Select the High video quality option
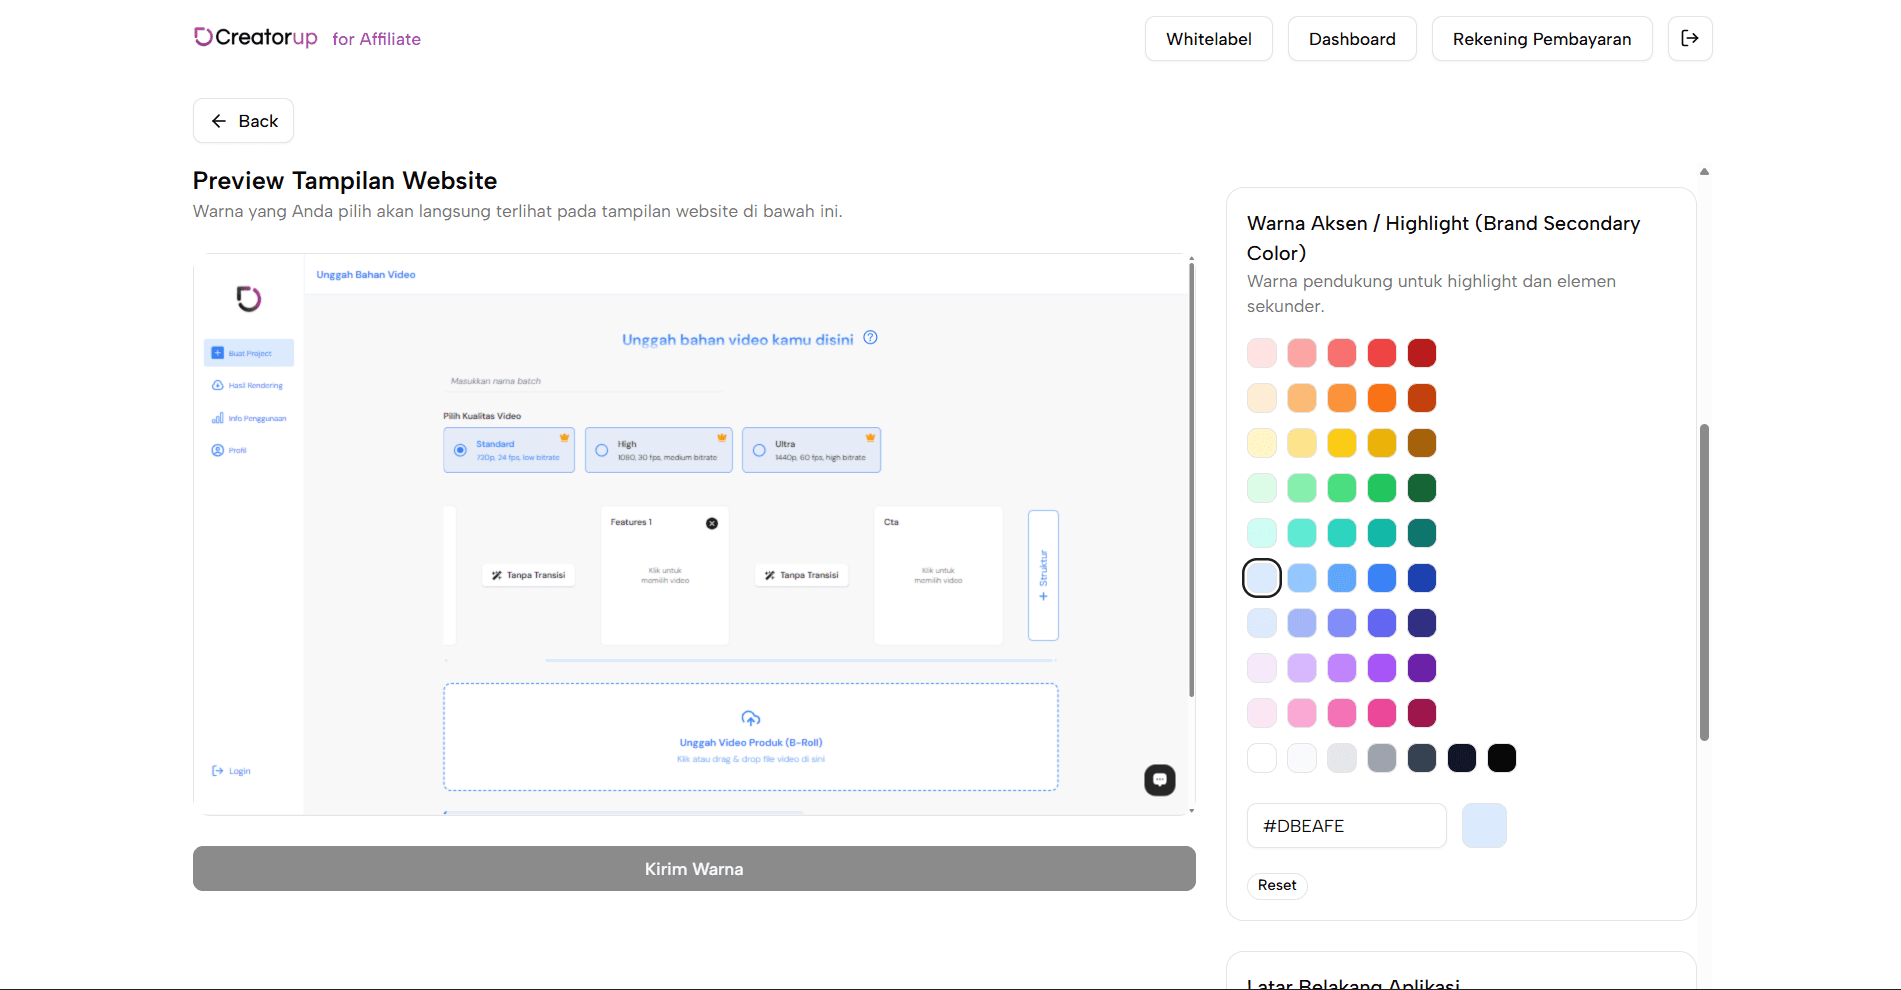The height and width of the screenshot is (990, 1901). [x=659, y=450]
